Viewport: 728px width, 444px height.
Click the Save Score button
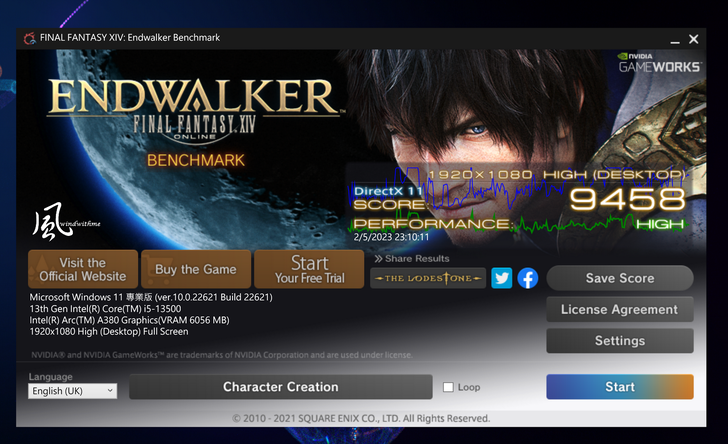point(620,278)
